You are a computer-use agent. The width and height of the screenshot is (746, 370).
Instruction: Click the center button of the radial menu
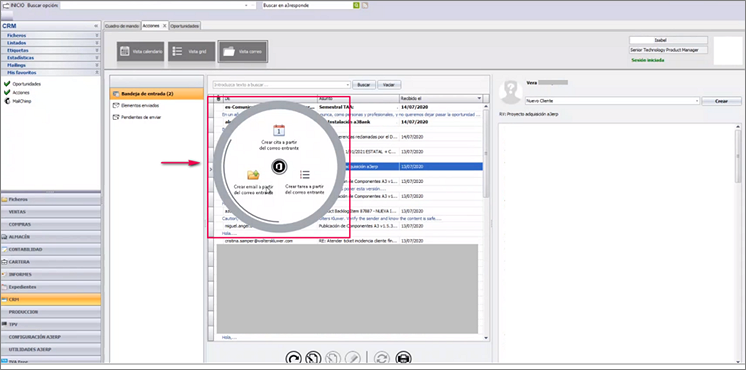(x=279, y=166)
